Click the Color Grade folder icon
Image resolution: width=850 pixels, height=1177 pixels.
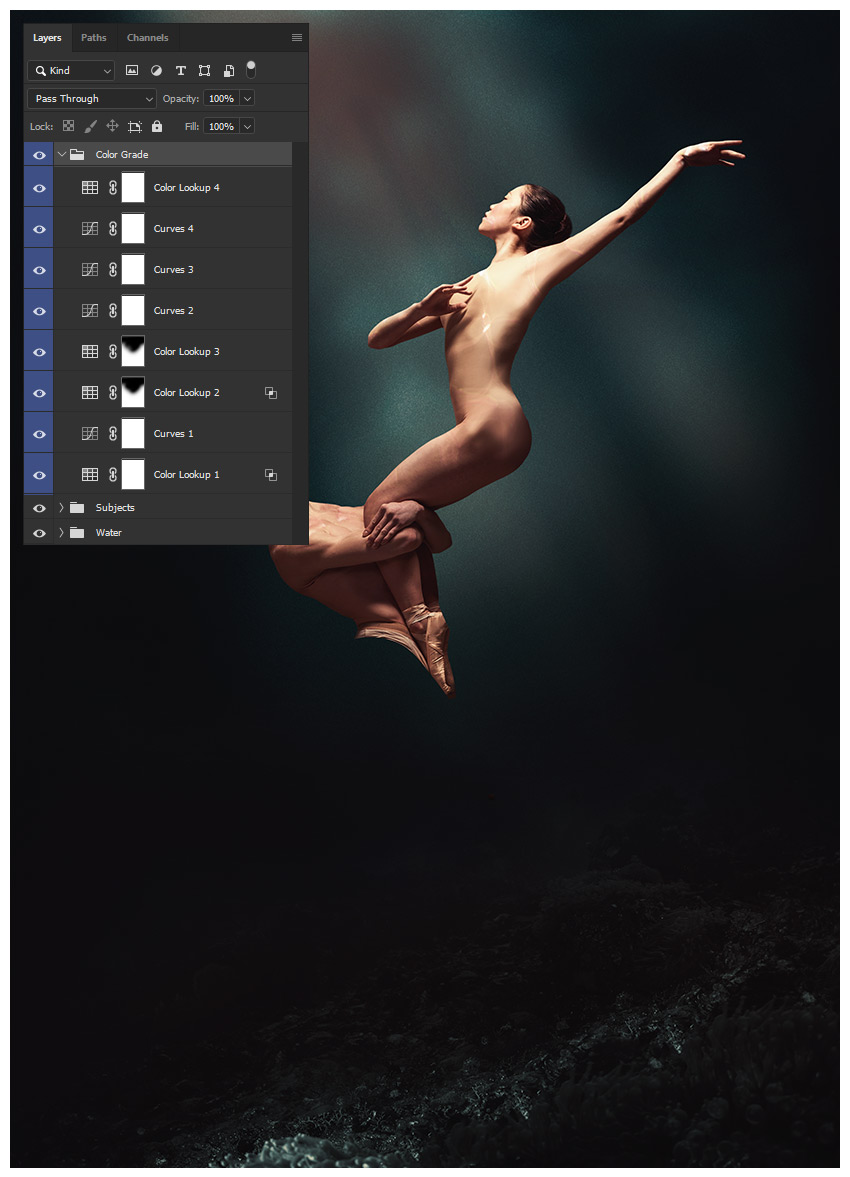click(77, 155)
